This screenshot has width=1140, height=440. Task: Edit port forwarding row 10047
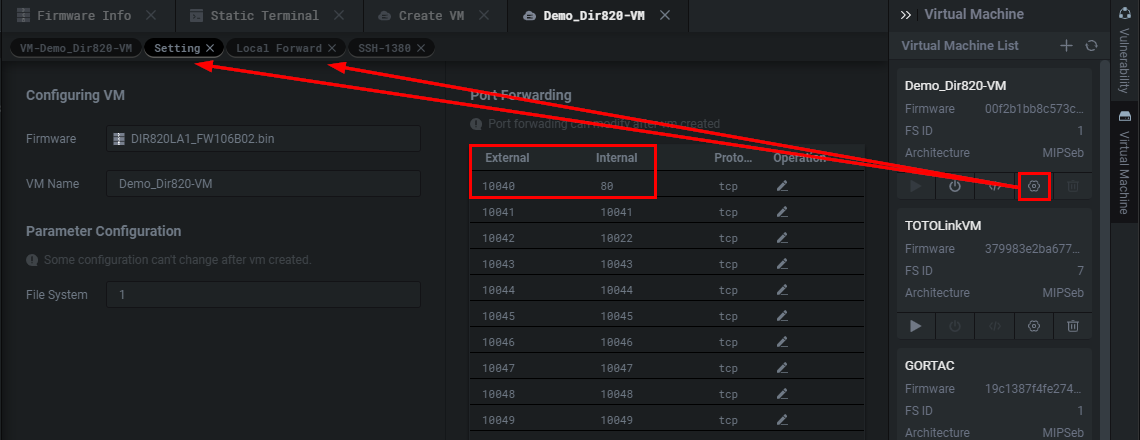coord(782,368)
